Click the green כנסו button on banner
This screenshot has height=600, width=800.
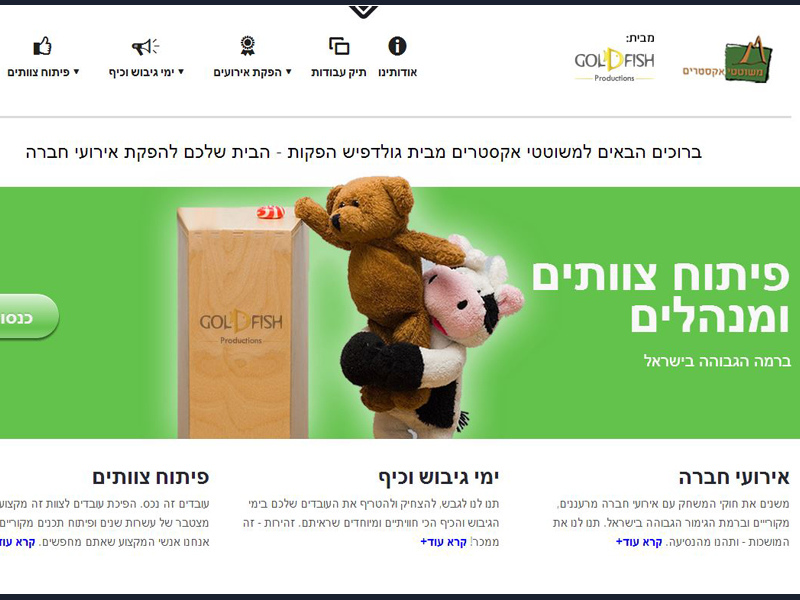(x=28, y=317)
